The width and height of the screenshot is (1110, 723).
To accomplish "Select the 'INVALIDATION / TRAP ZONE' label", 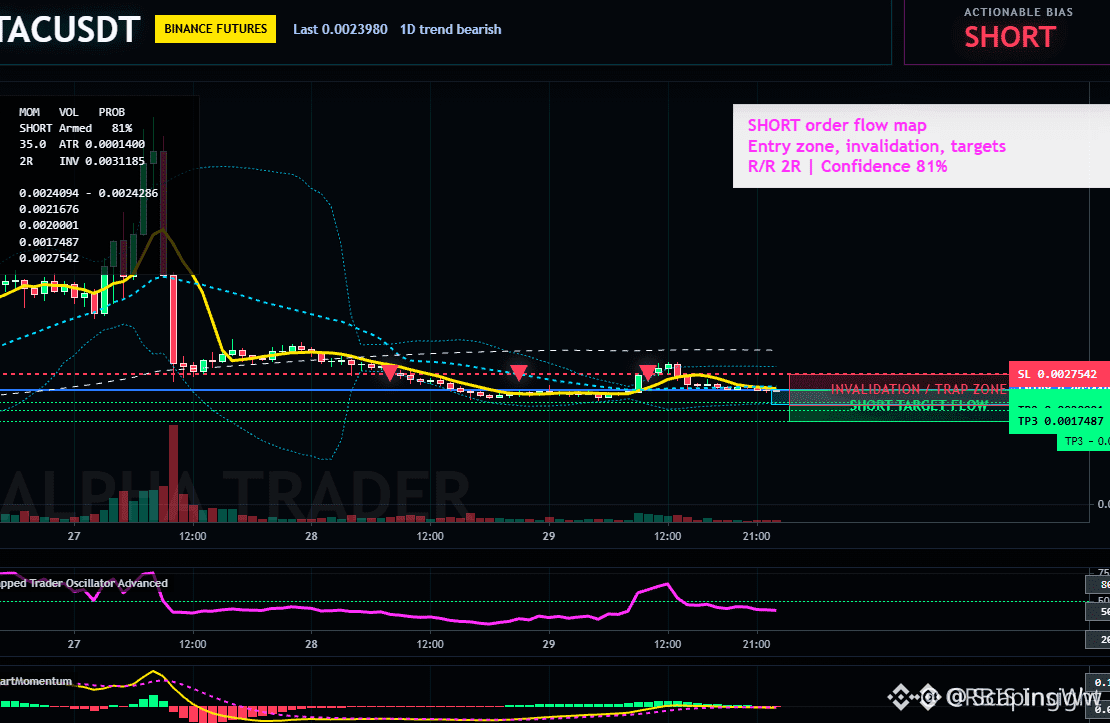I will 918,389.
